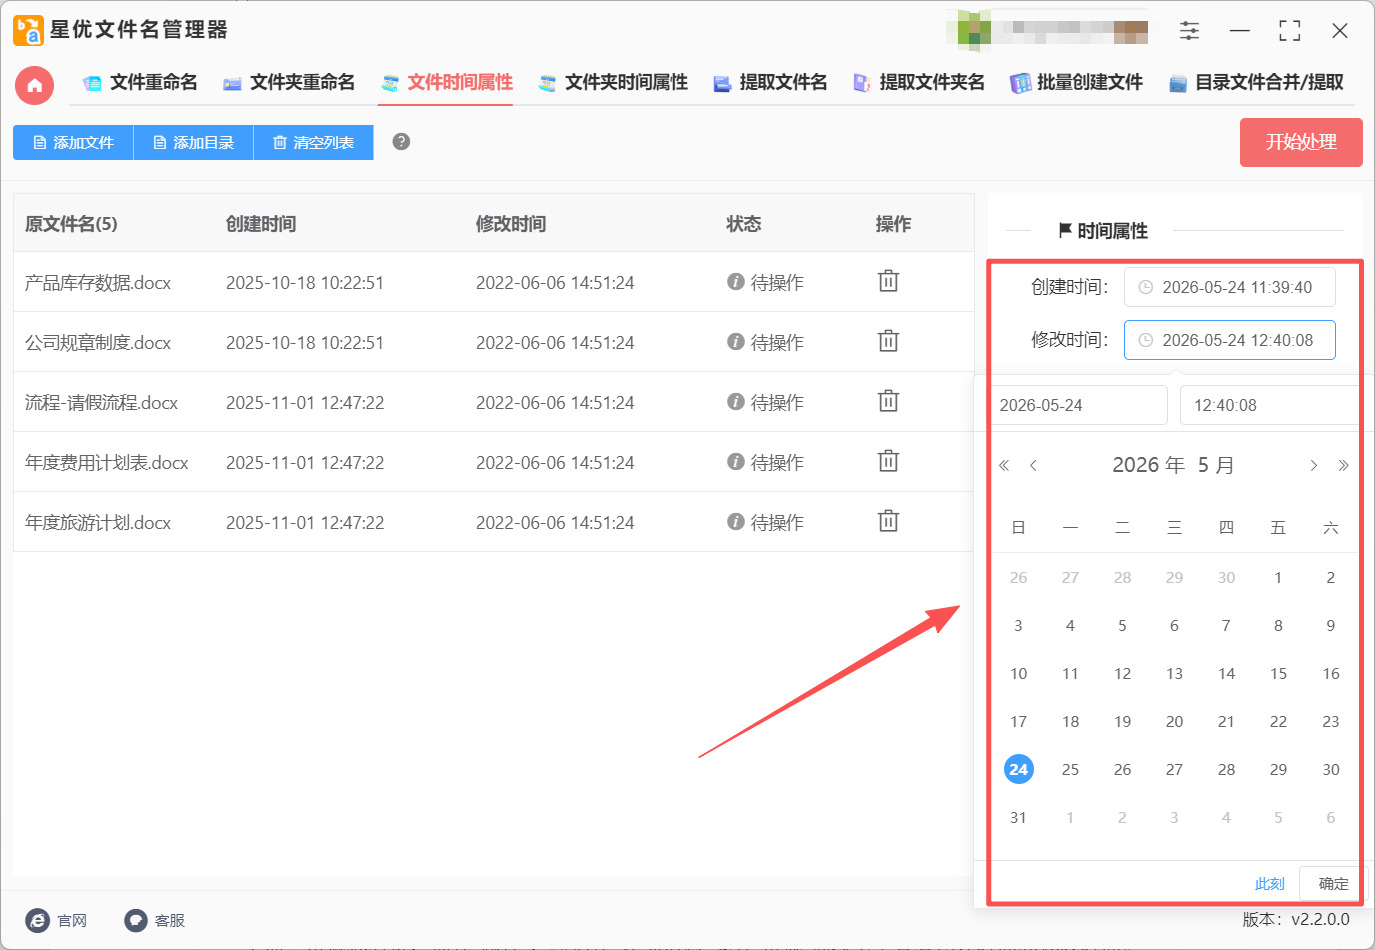Go to previous year in calendar

[x=1004, y=465]
